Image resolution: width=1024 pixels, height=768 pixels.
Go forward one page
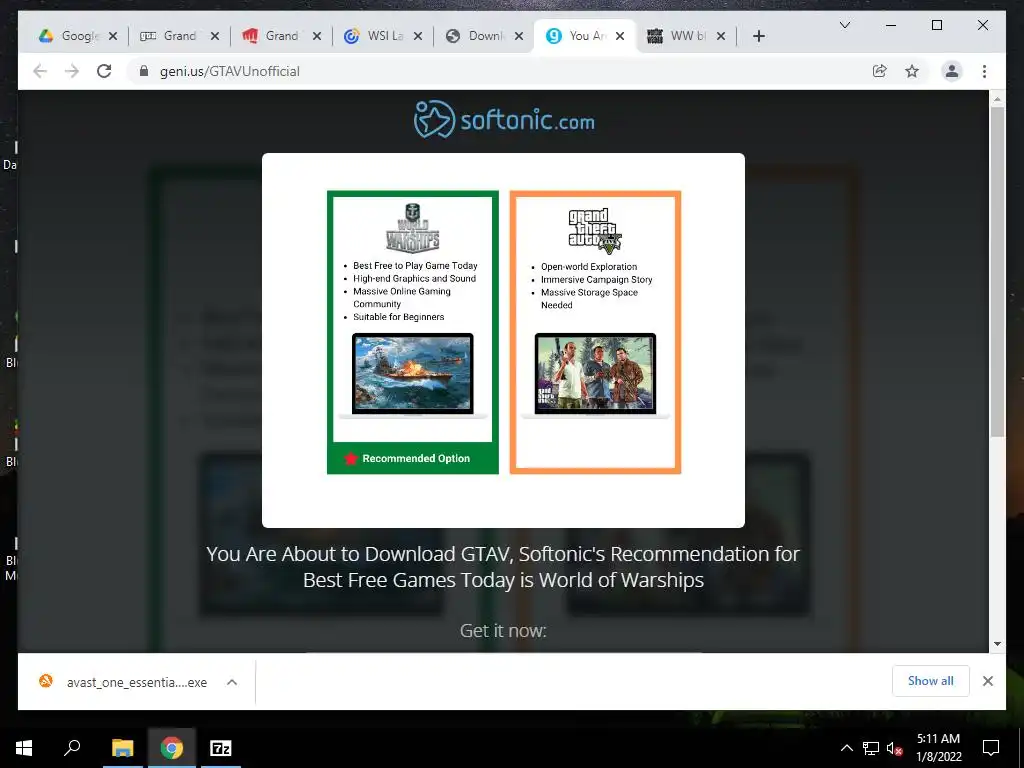72,71
